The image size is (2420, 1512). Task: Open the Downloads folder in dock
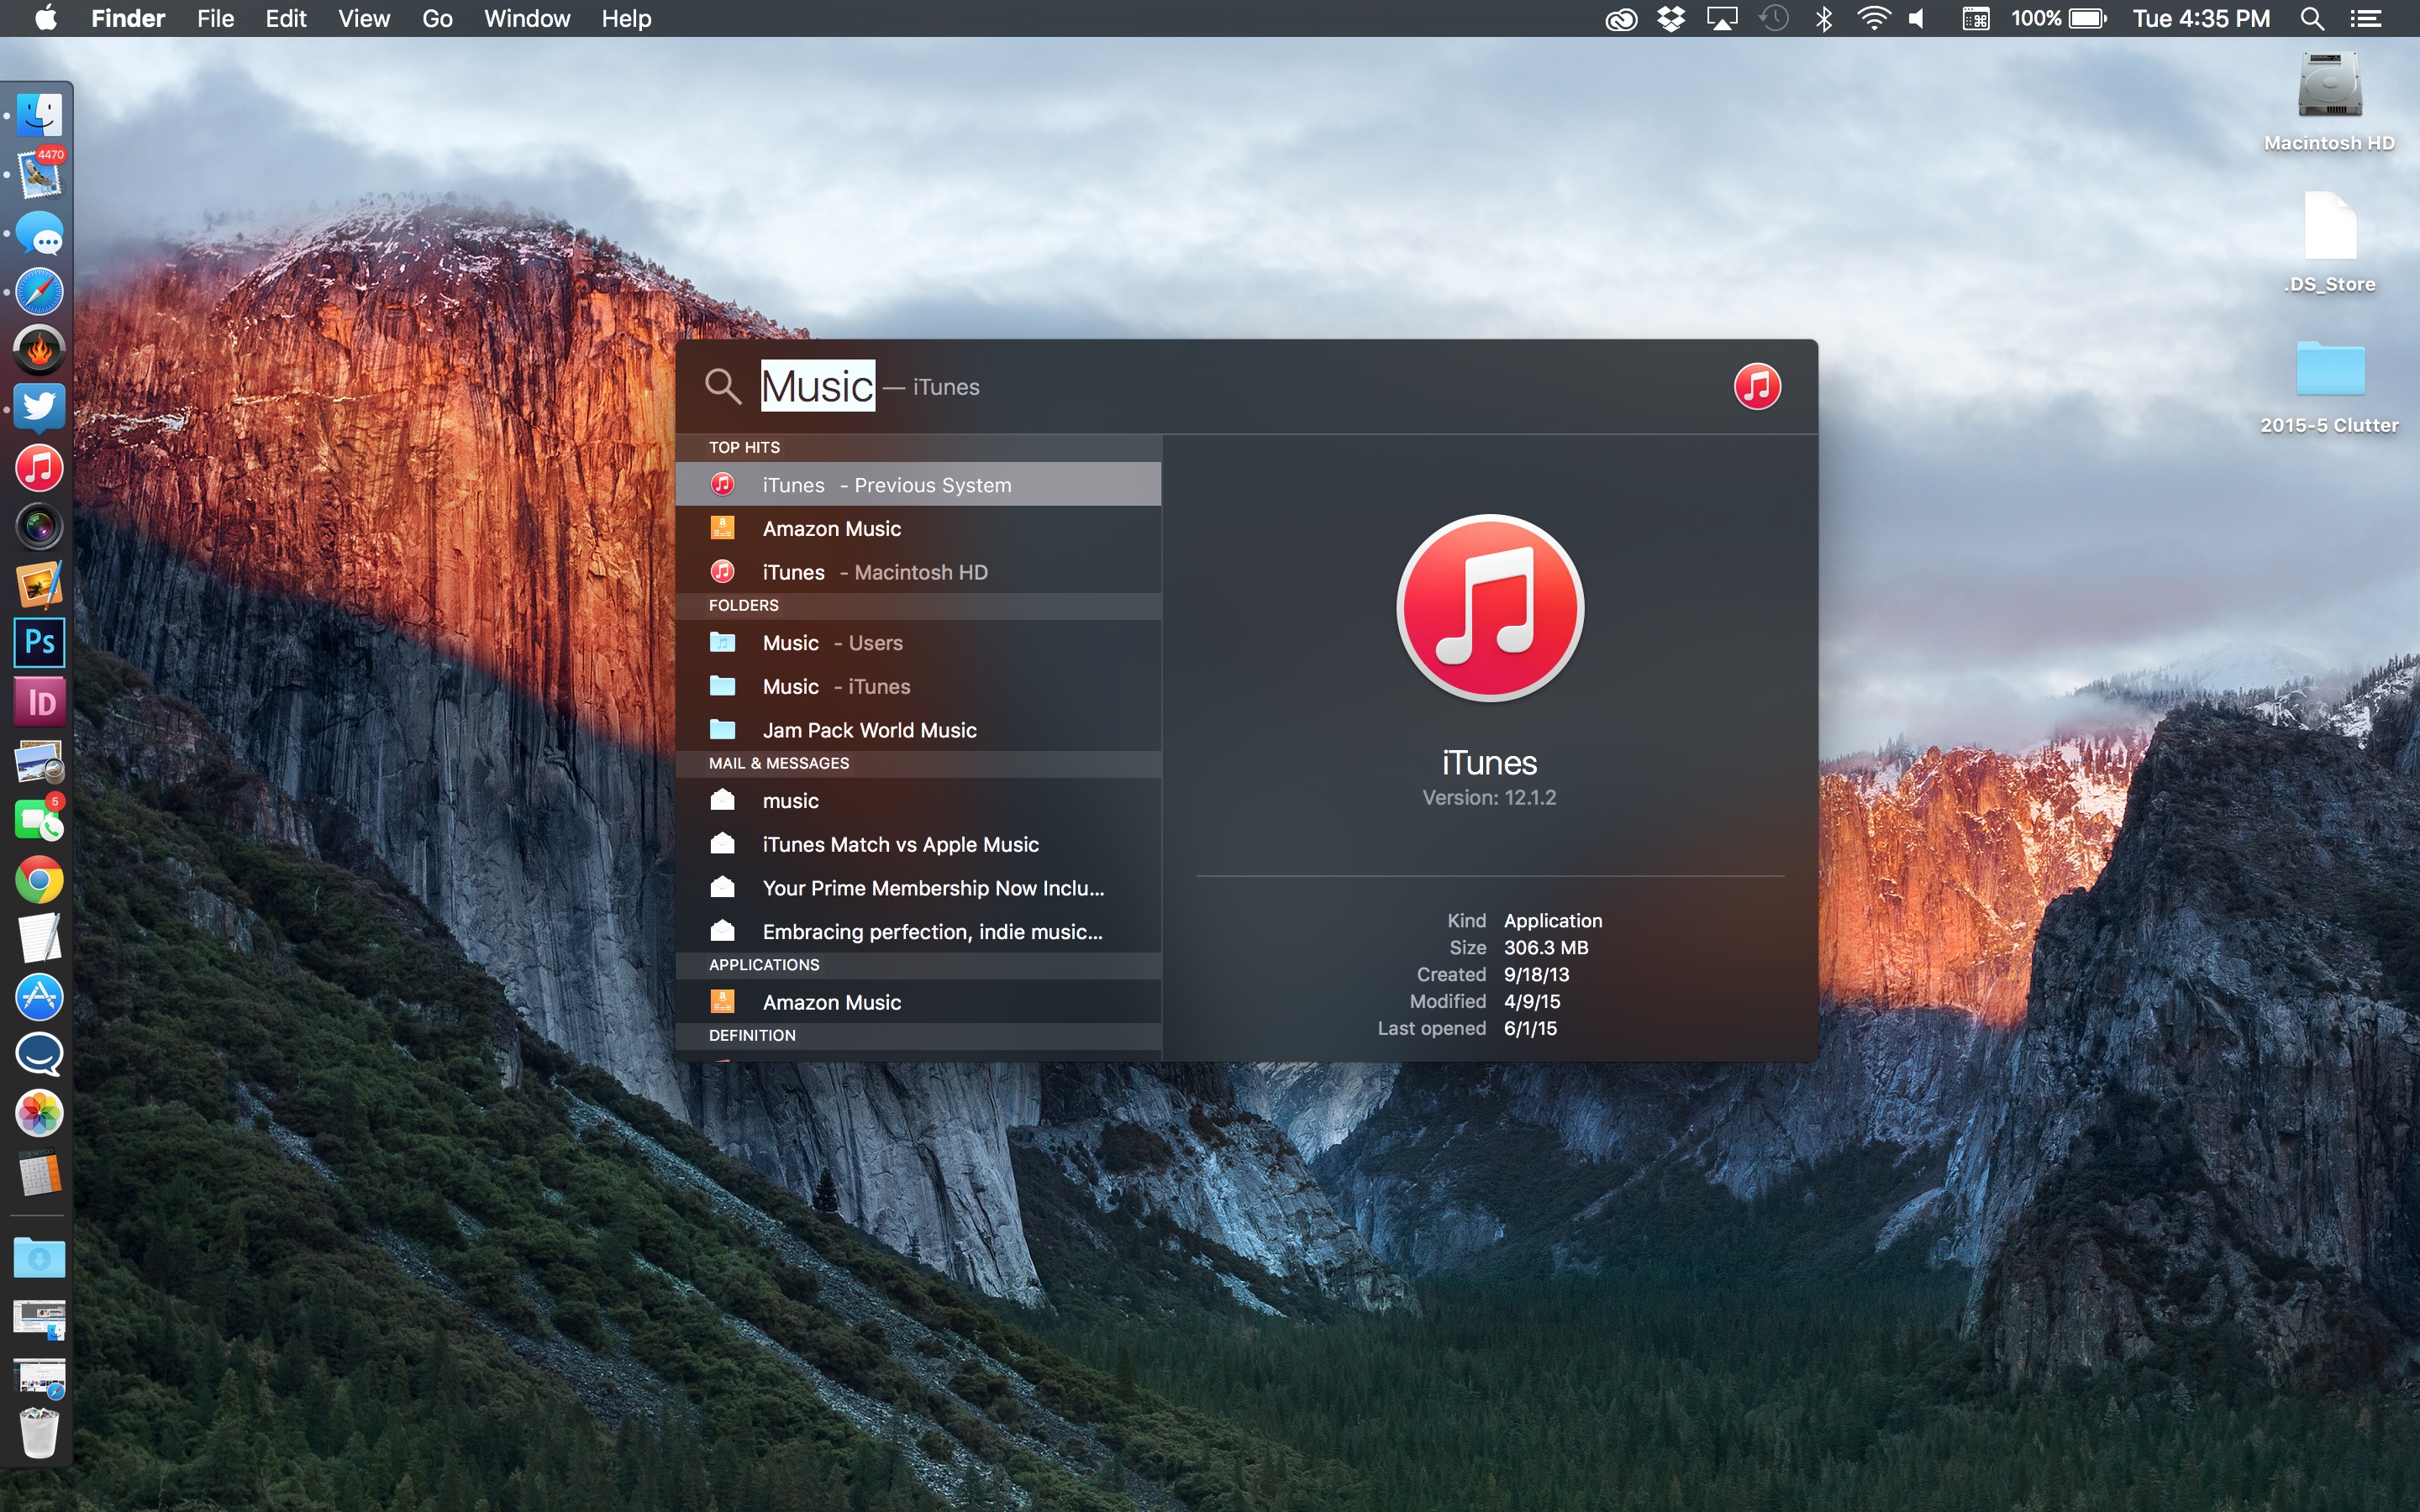point(40,1258)
